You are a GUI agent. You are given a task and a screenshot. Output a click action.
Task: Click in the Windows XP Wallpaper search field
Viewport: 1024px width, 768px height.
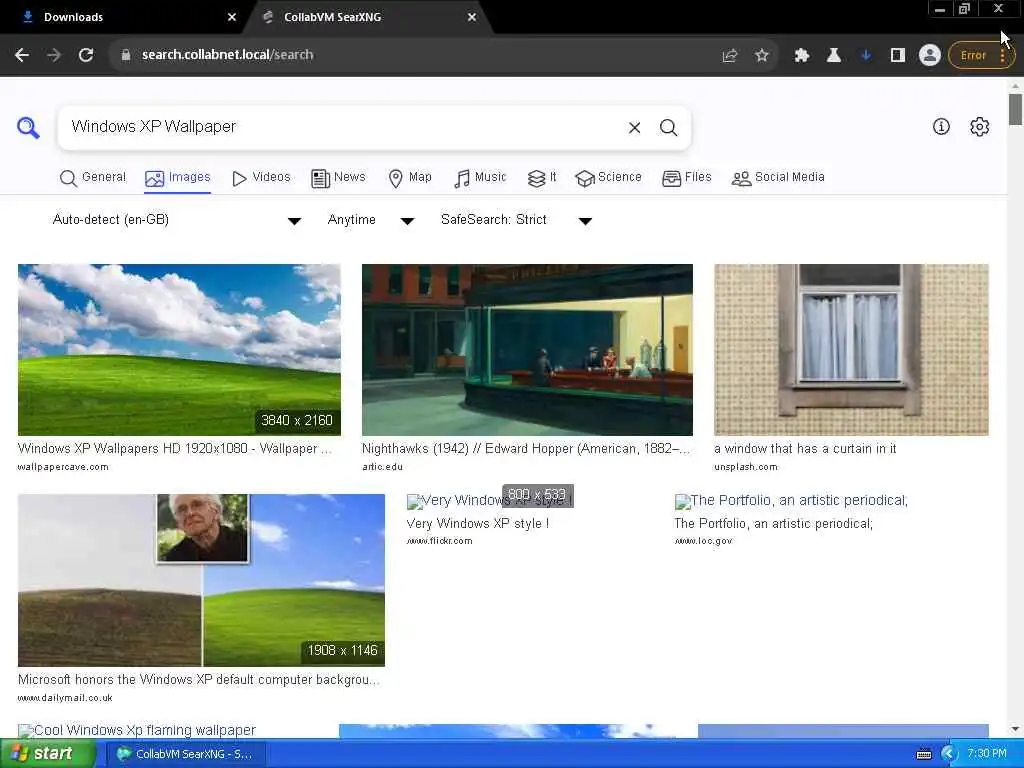pyautogui.click(x=340, y=127)
